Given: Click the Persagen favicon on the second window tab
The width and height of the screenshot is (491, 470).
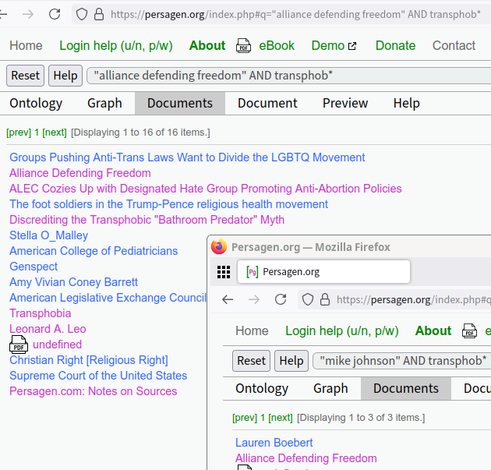Looking at the screenshot, I should tap(252, 272).
